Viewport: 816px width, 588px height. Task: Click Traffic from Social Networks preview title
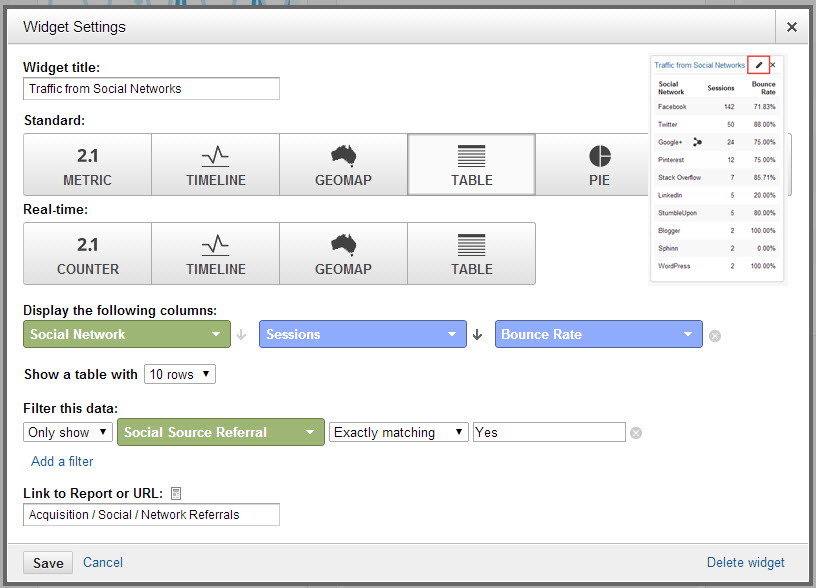point(699,65)
